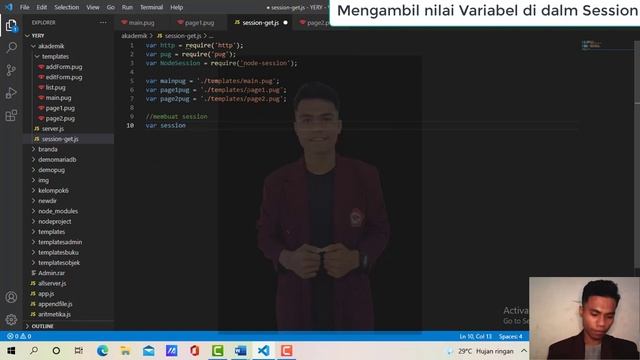Open the red Camtasia recorder taskbar icon
This screenshot has width=640, height=360.
286,351
